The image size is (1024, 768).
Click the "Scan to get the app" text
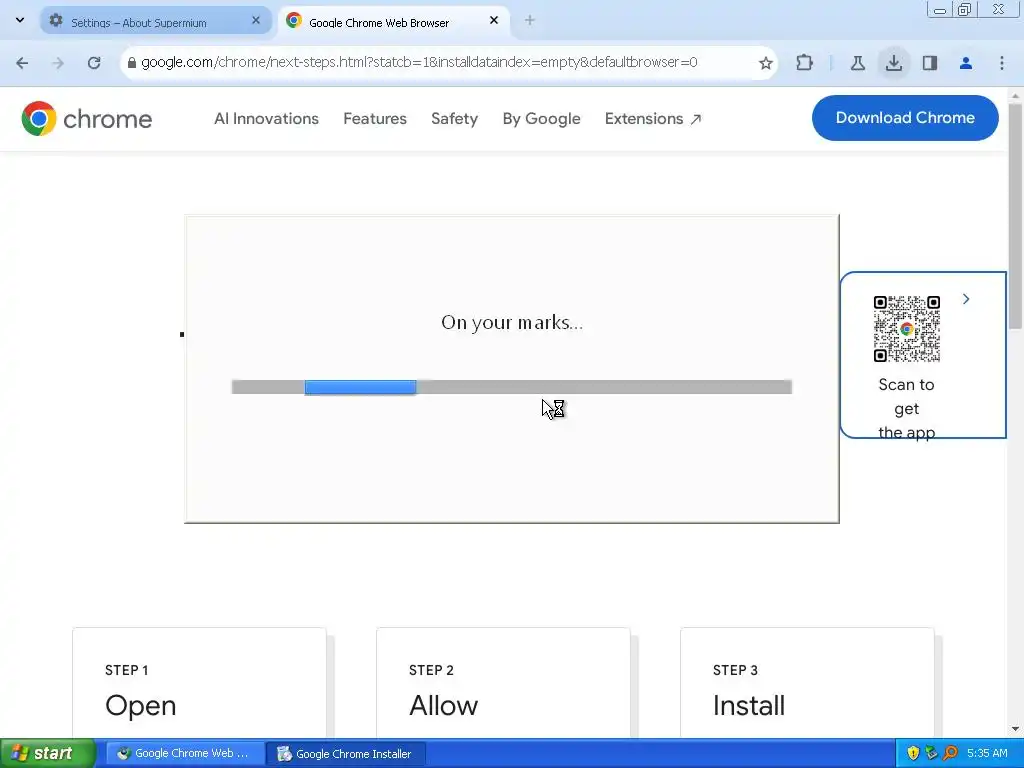pos(906,408)
